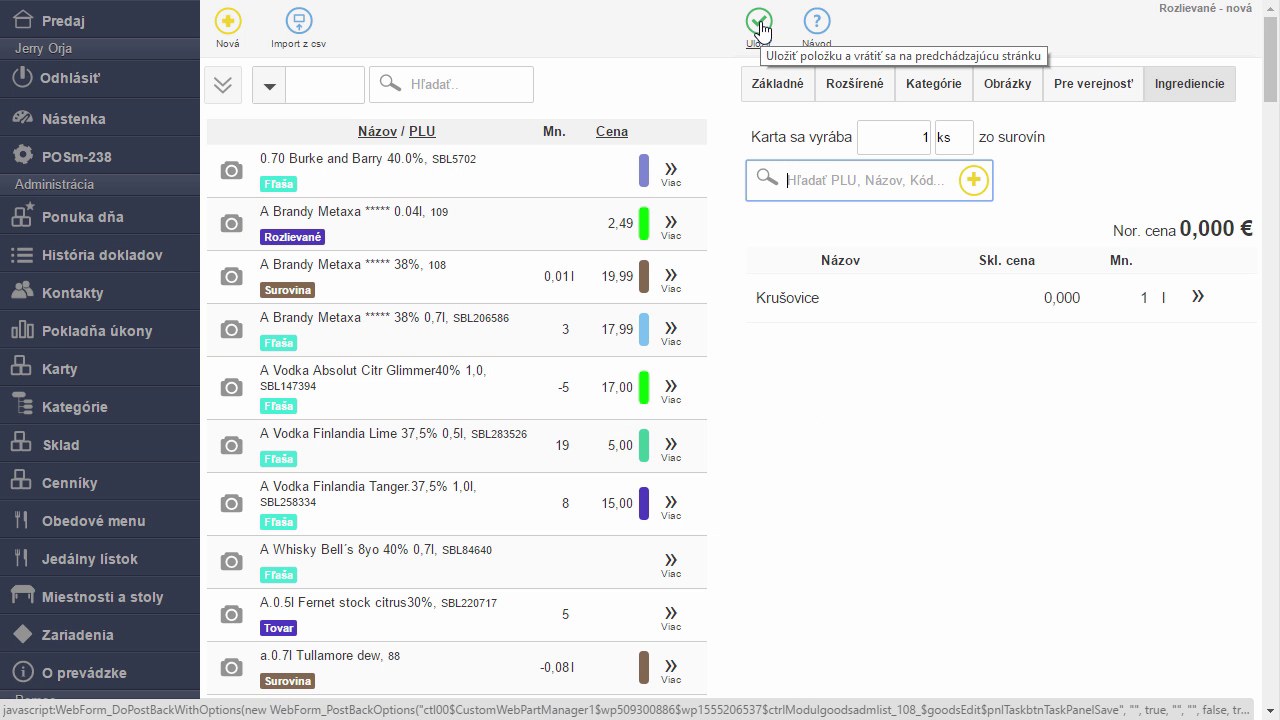Open Kategórie in sidebar
Viewport: 1280px width, 720px height.
click(100, 406)
